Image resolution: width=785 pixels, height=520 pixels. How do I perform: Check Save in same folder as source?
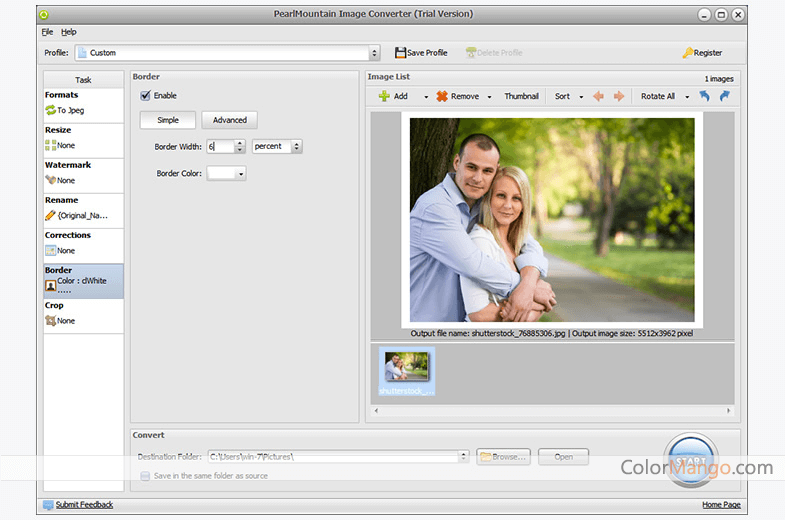146,476
